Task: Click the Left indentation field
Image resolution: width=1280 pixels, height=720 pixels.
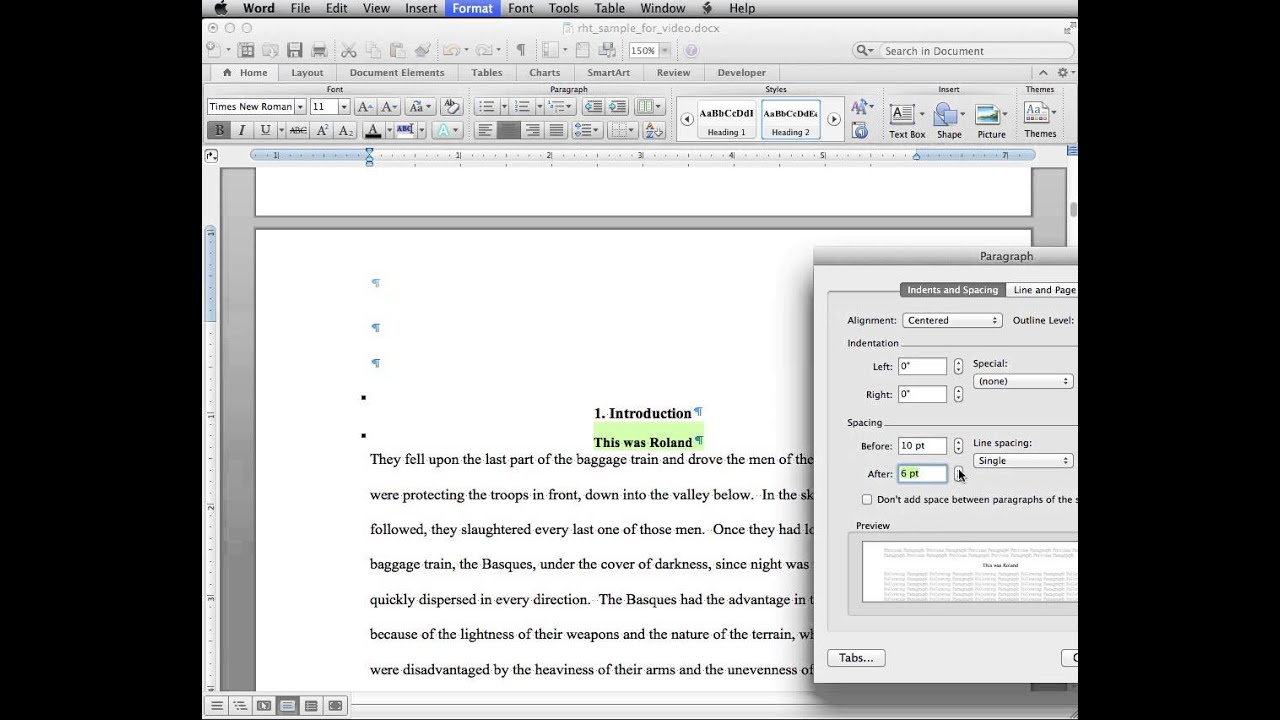Action: (922, 366)
